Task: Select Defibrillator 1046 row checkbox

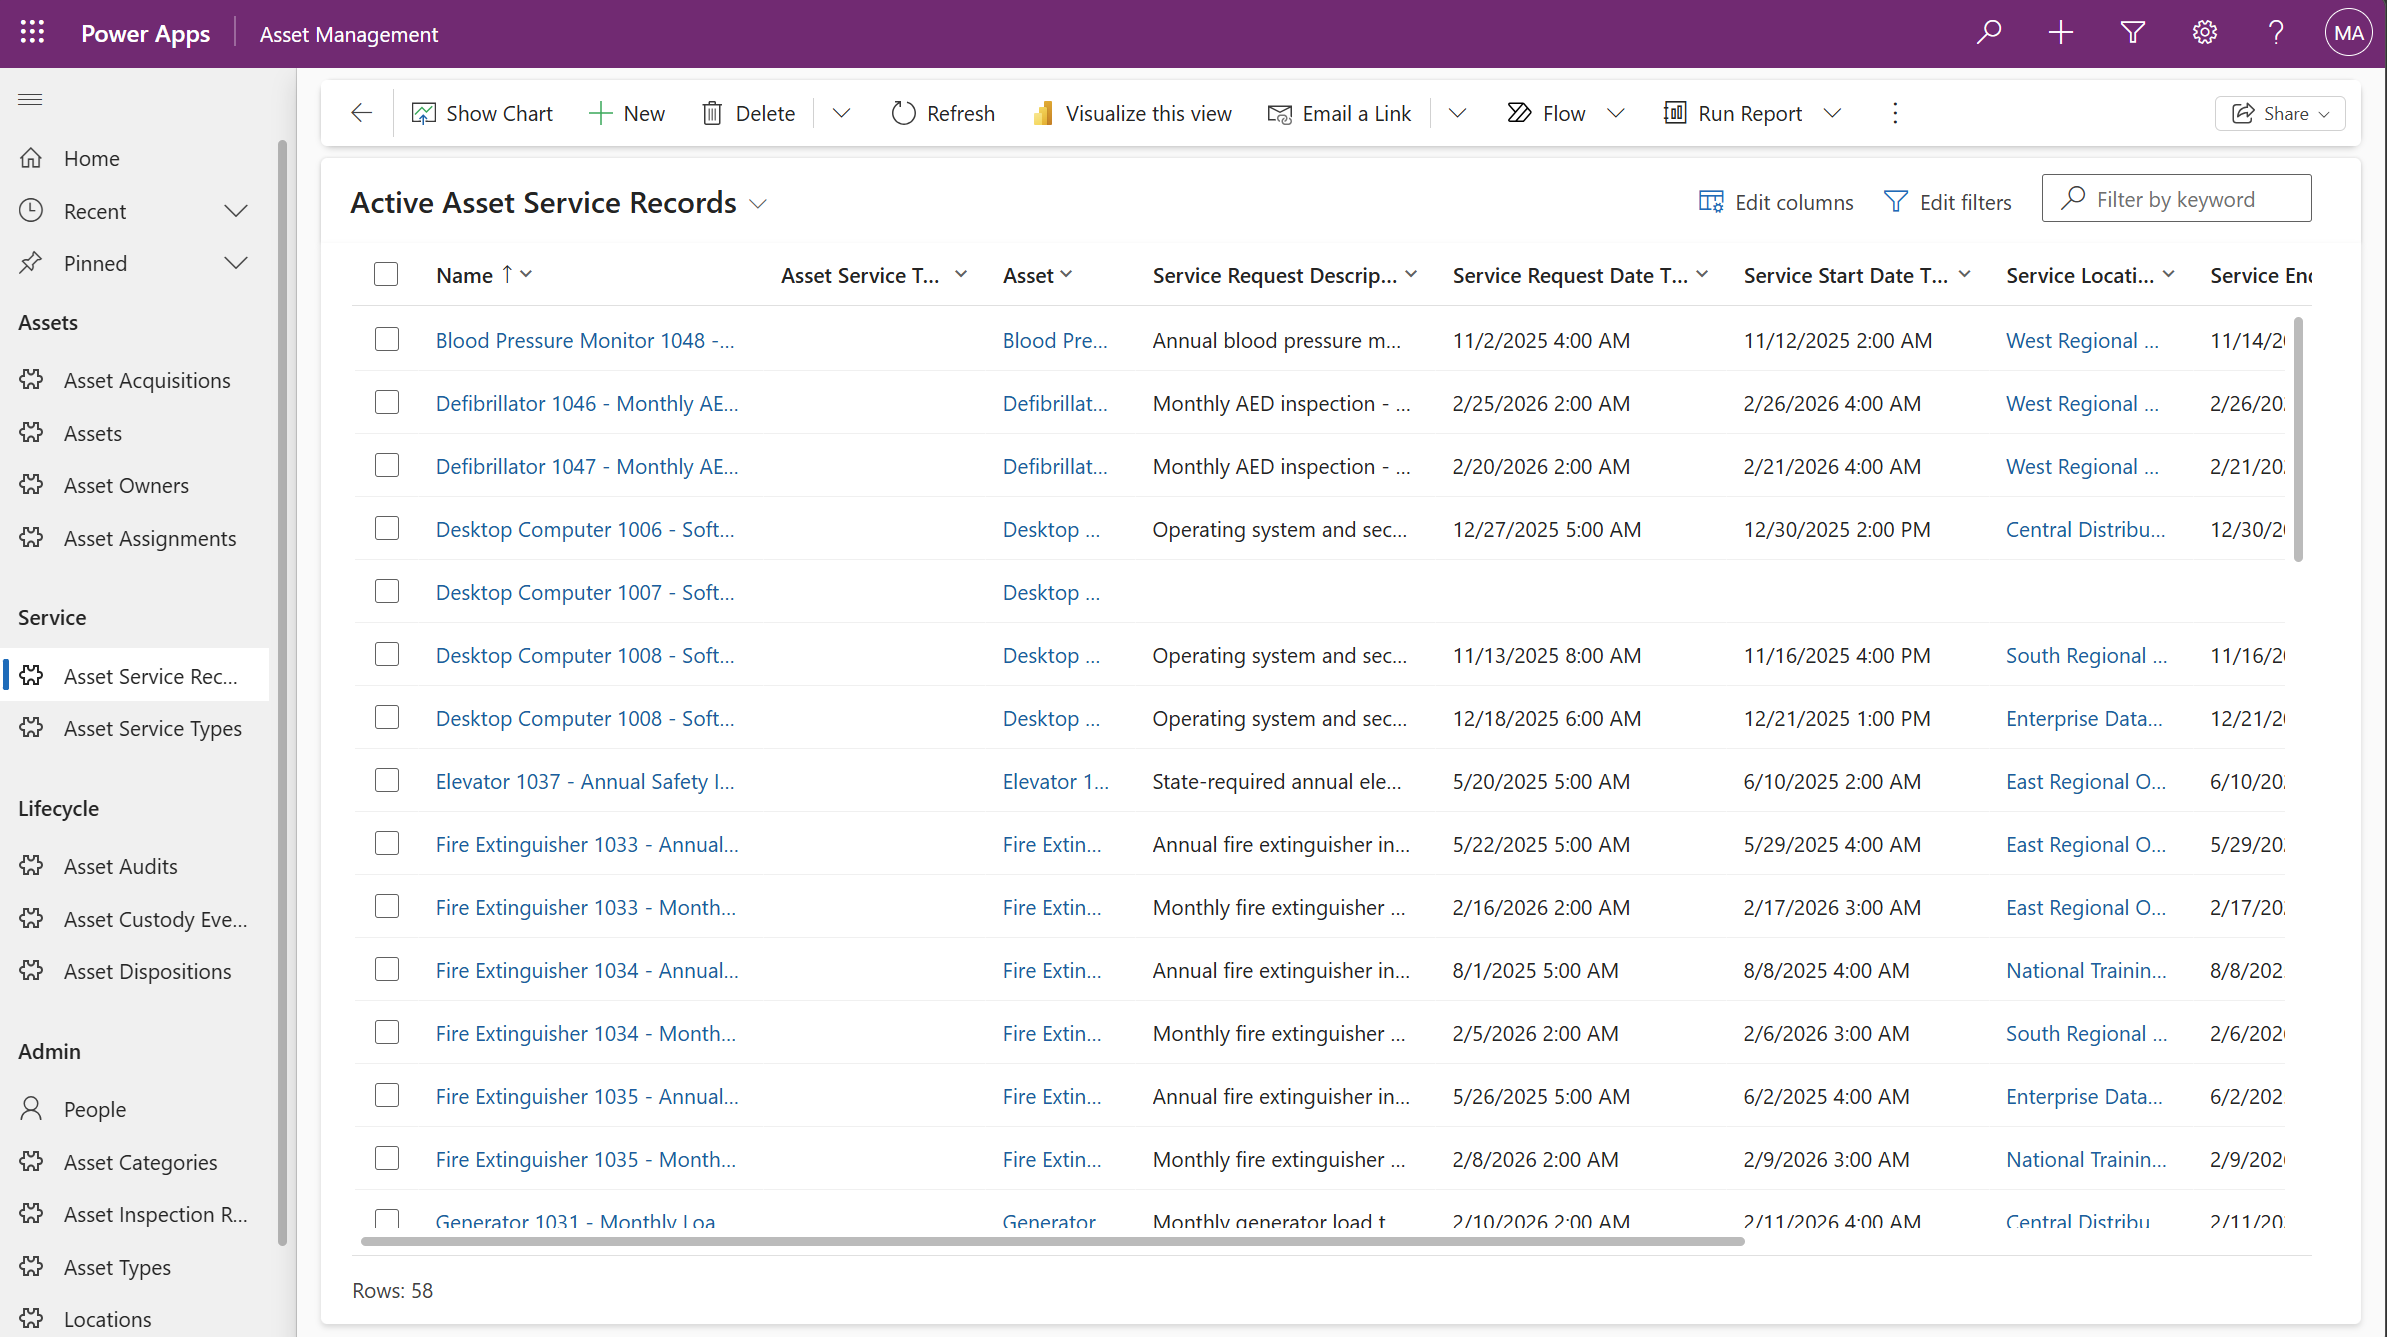Action: pos(387,402)
